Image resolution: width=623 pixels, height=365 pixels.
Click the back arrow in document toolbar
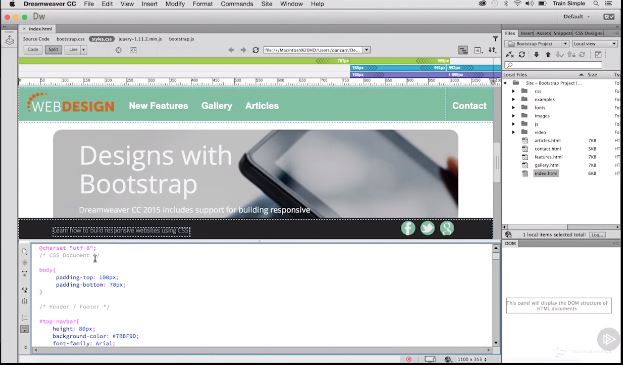(231, 50)
